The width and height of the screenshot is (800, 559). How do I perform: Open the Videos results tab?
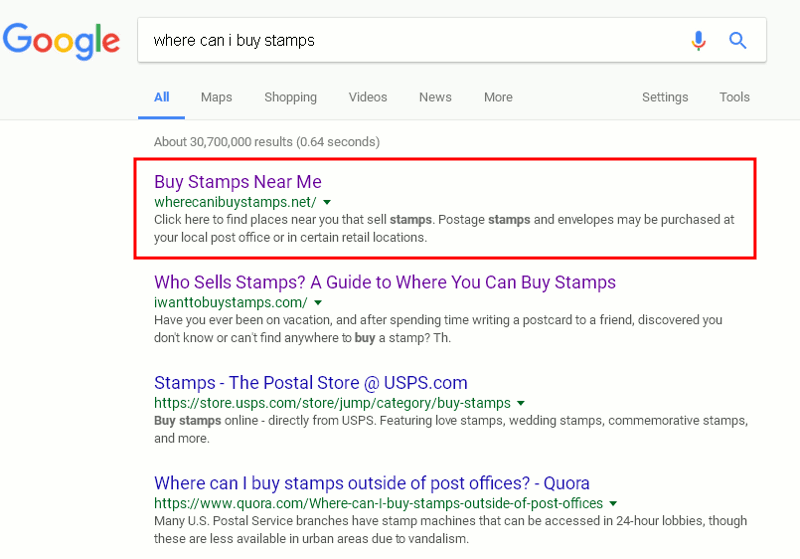368,97
